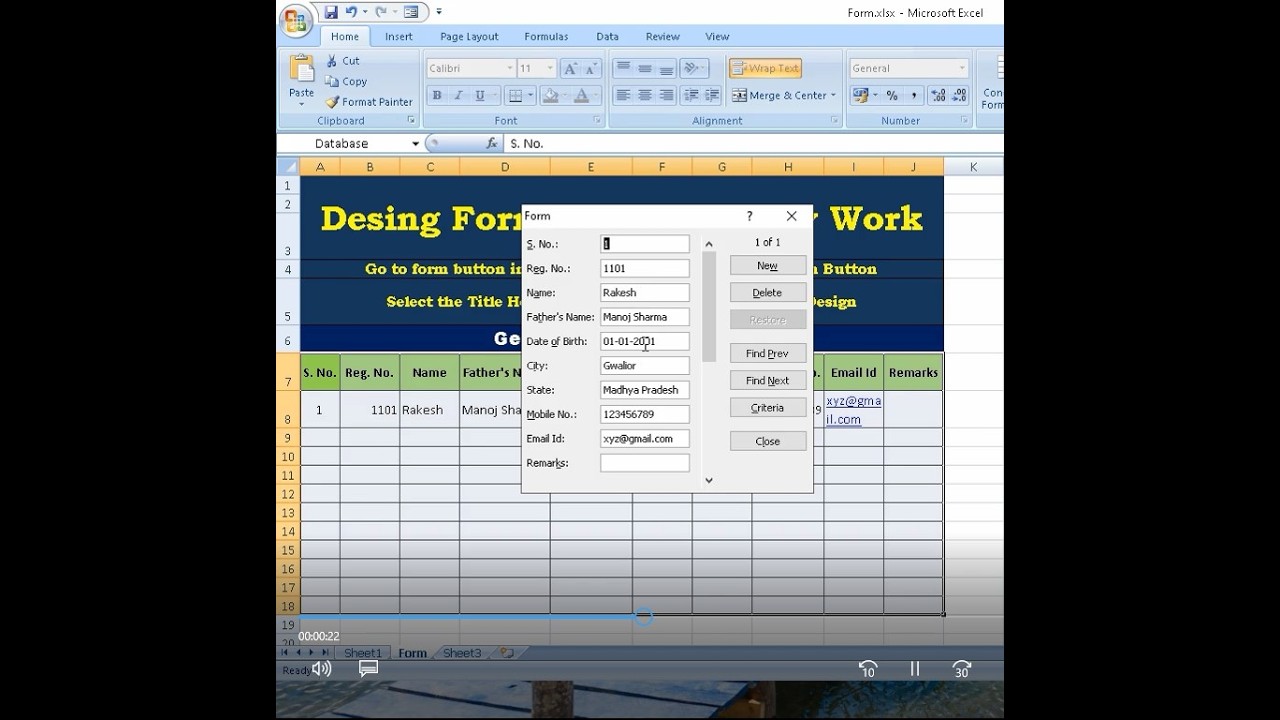
Task: Apply the Font Color letter A
Action: pyautogui.click(x=581, y=96)
